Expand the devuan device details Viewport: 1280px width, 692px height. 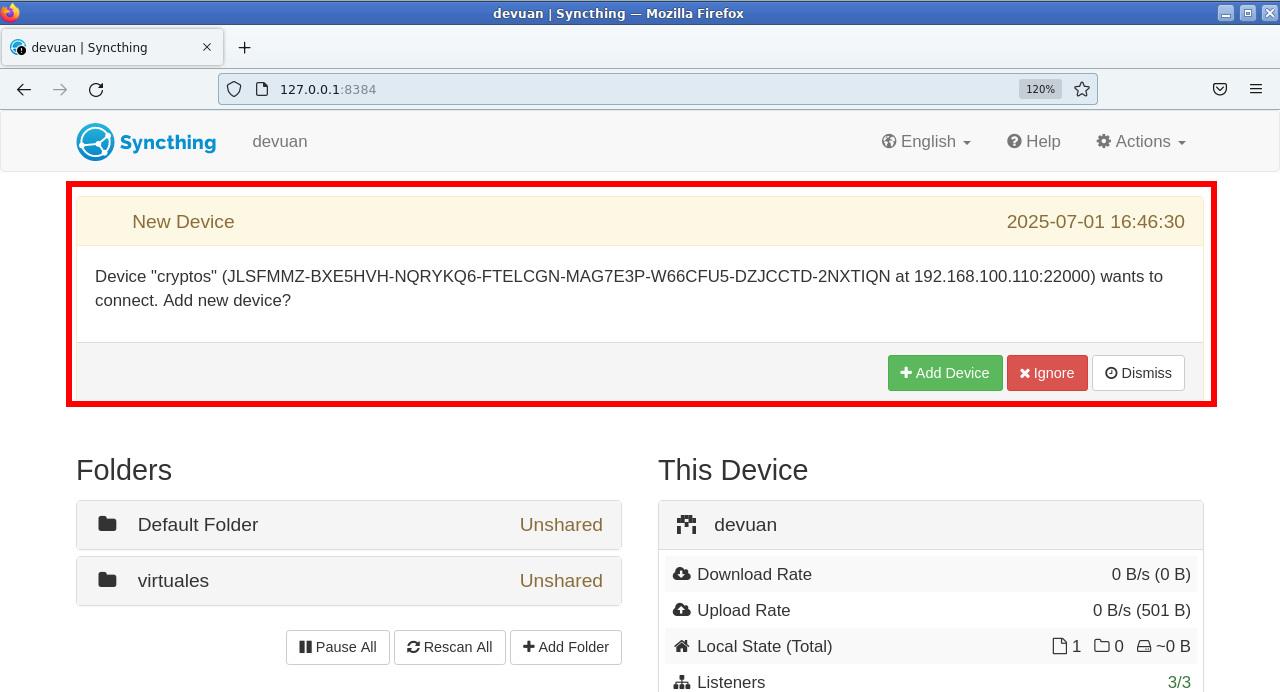point(930,524)
